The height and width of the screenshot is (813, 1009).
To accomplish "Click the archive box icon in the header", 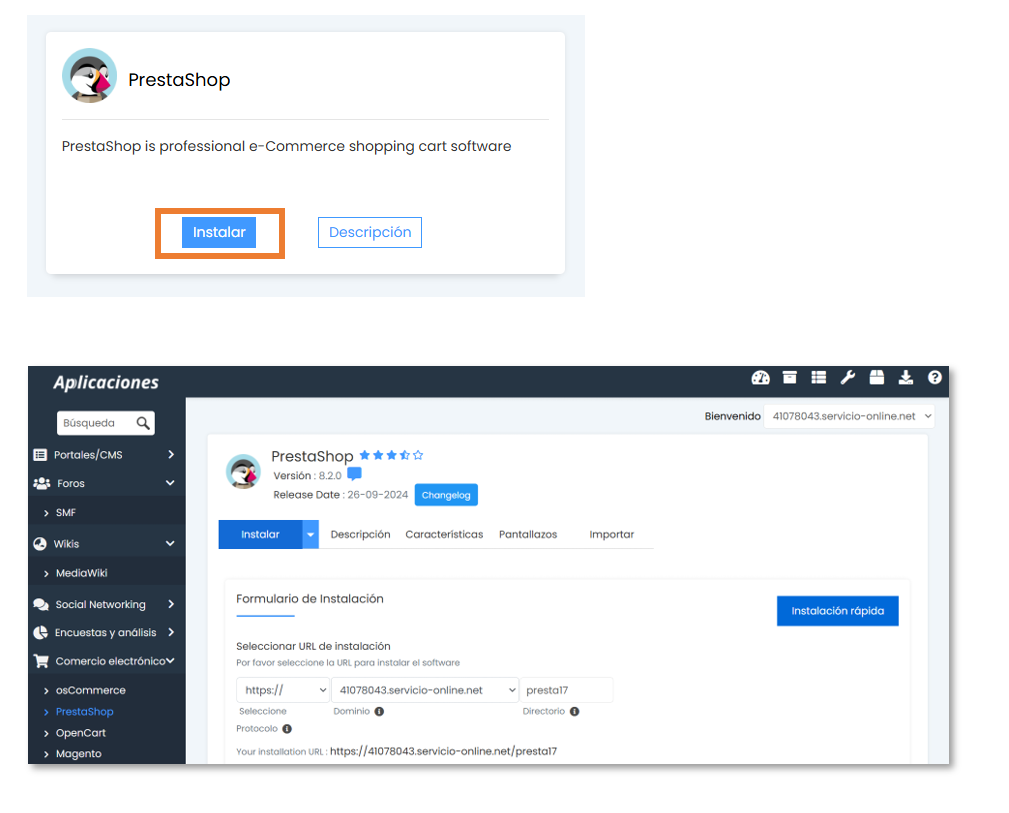I will click(790, 377).
